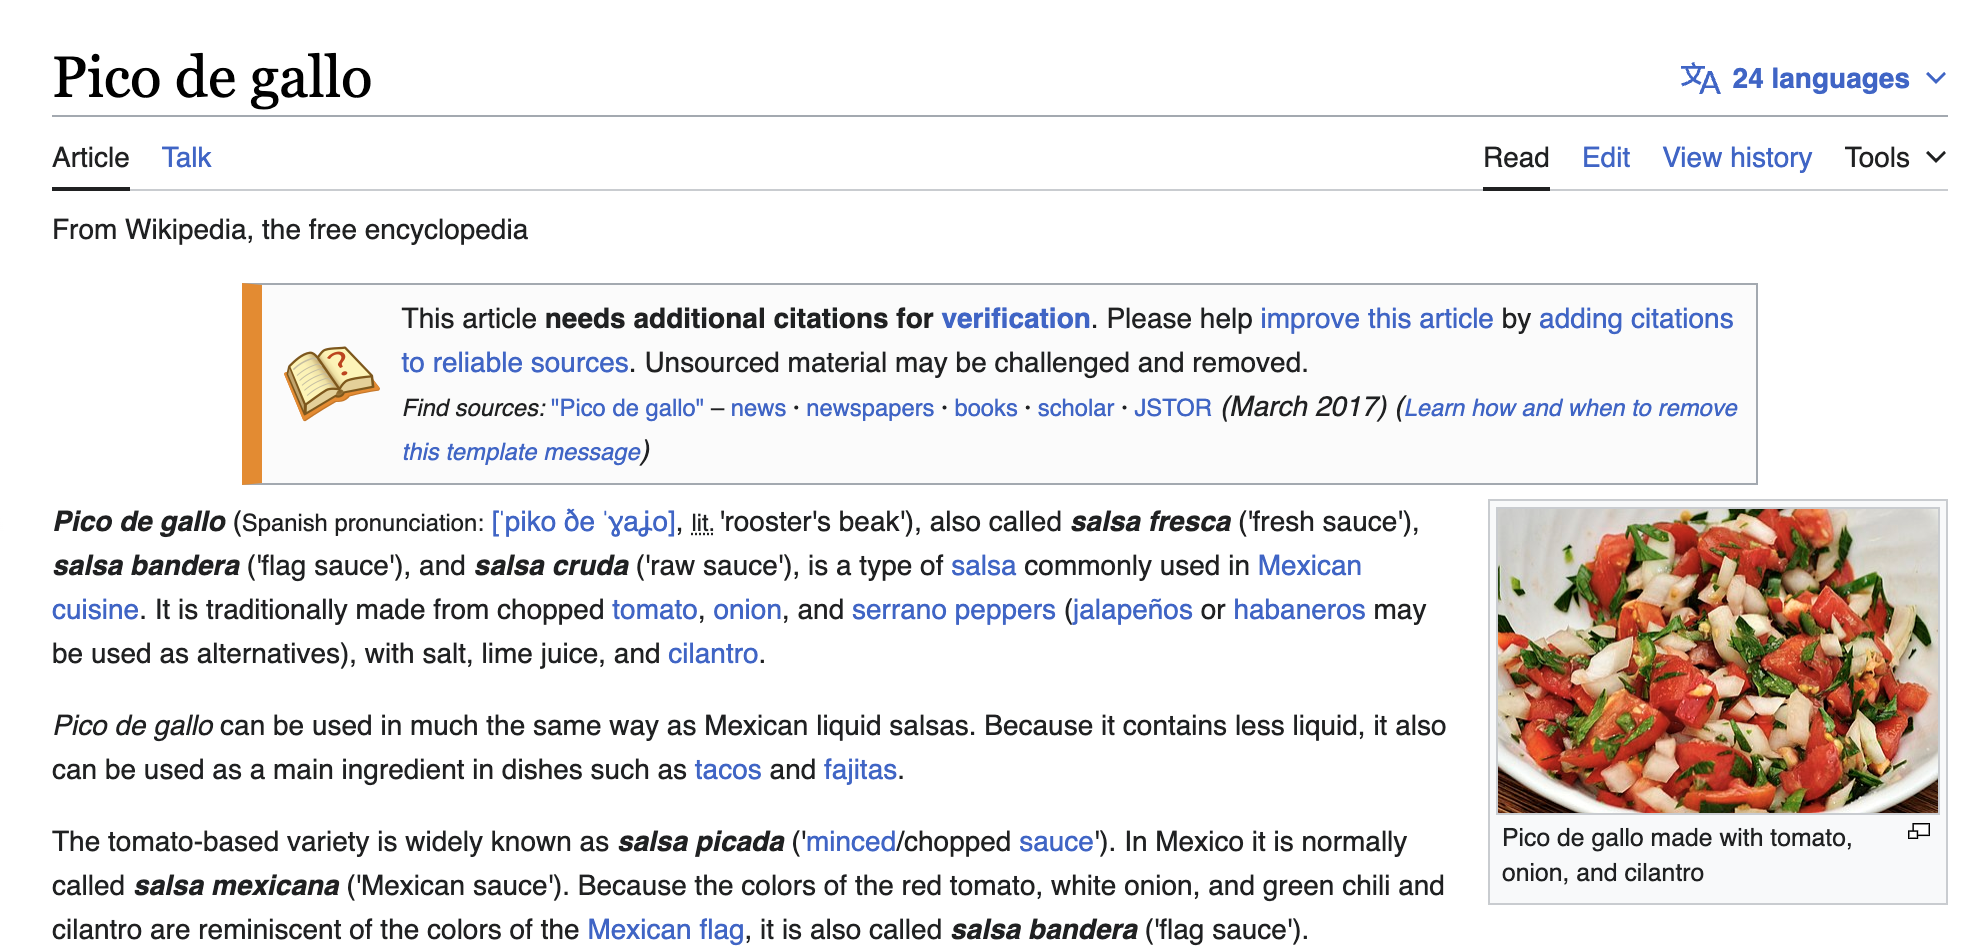This screenshot has height=952, width=1982.
Task: Click the Spanish IPA pronunciation link
Action: pos(583,523)
